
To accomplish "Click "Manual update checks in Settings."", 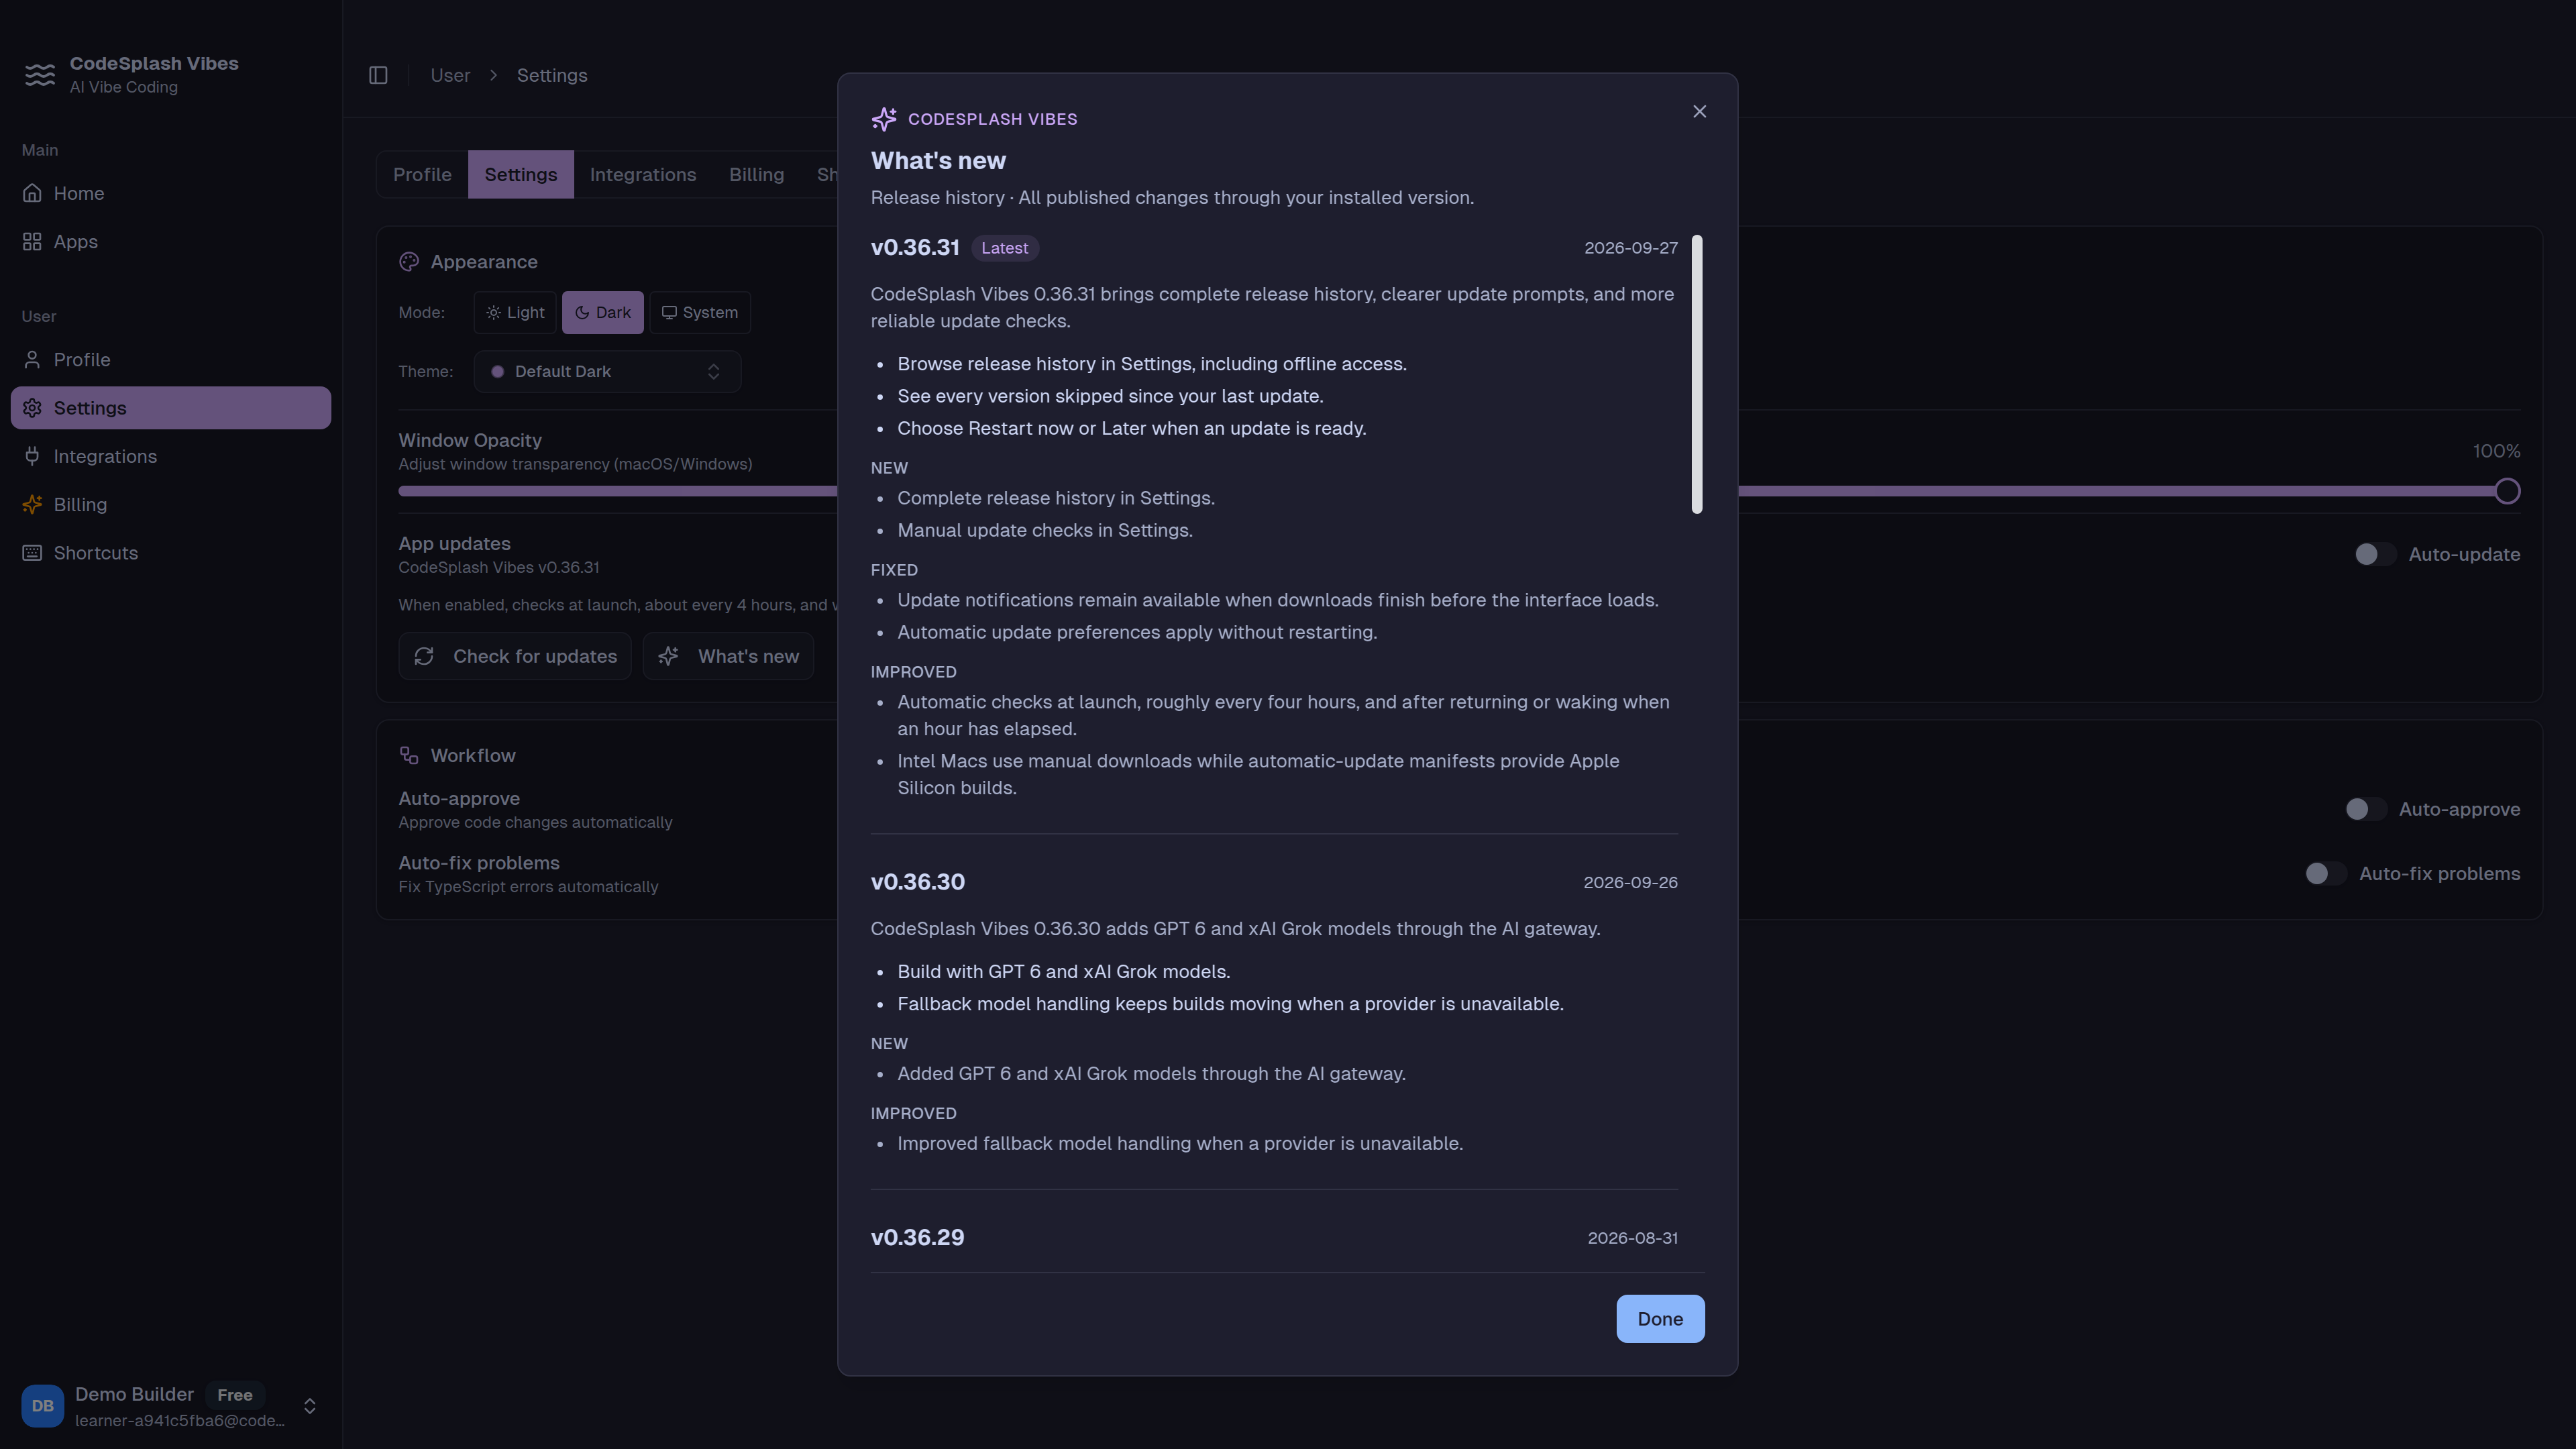I will [1045, 530].
